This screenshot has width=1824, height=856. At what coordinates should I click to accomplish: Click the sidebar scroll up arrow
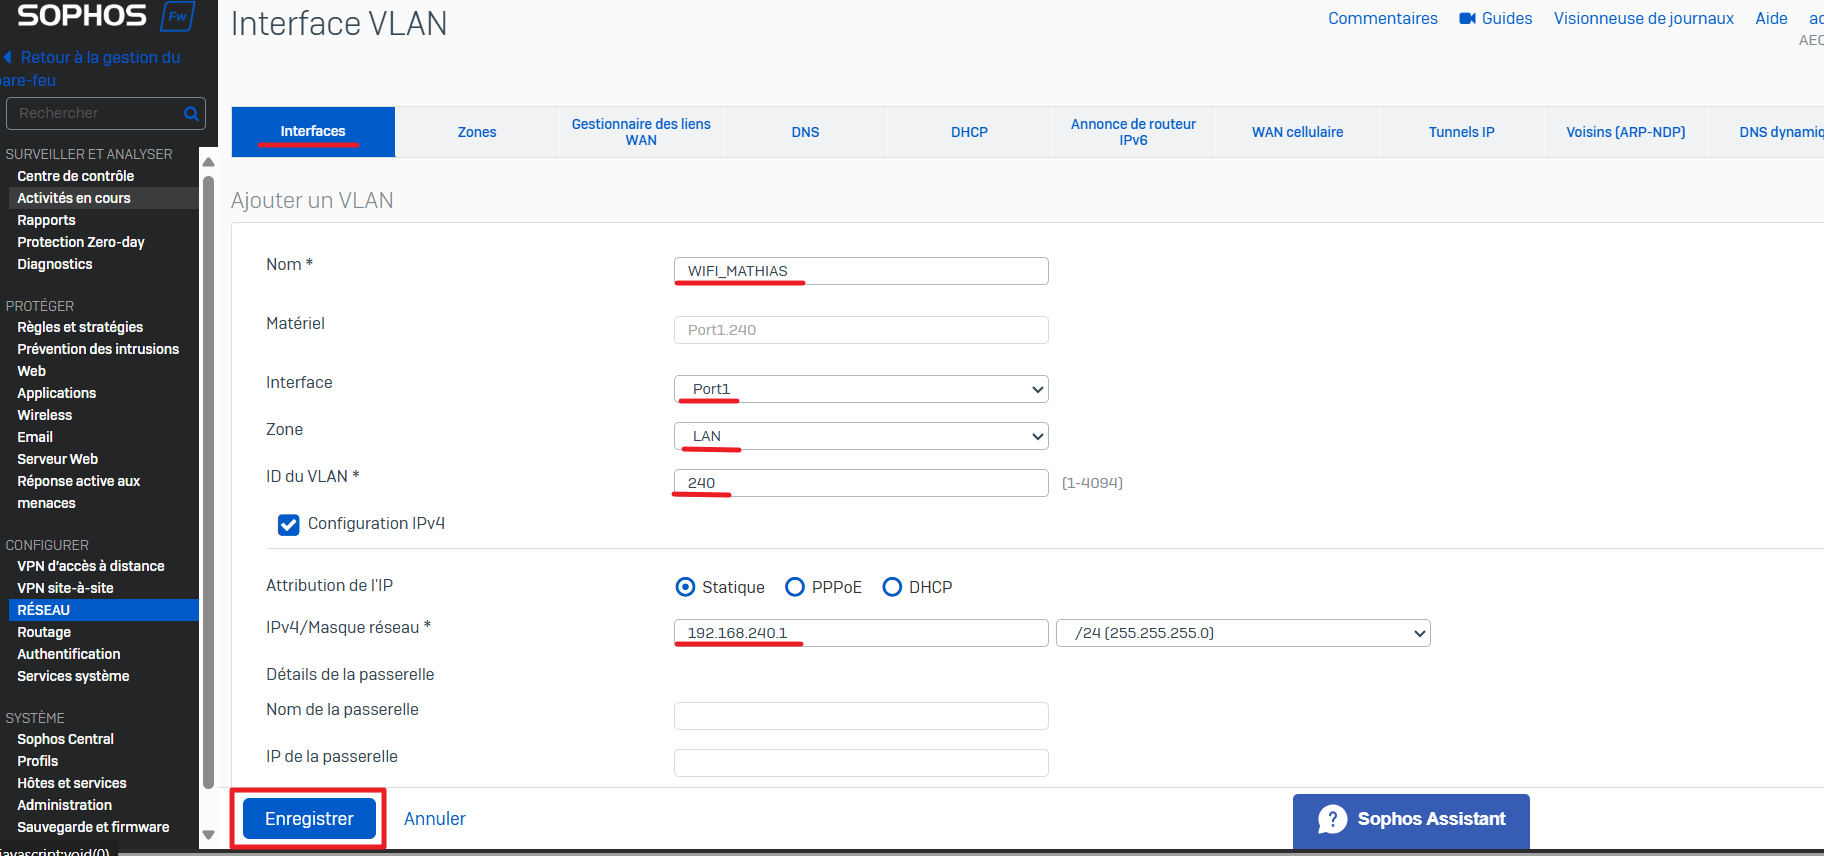208,162
